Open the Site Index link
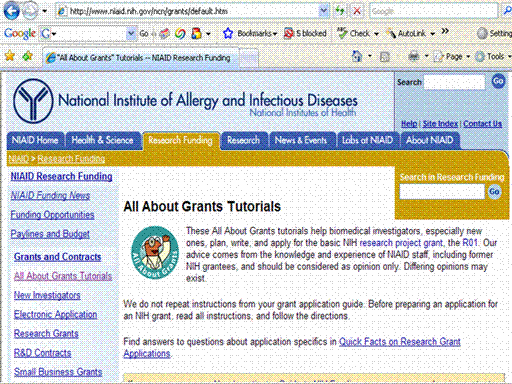 (440, 124)
